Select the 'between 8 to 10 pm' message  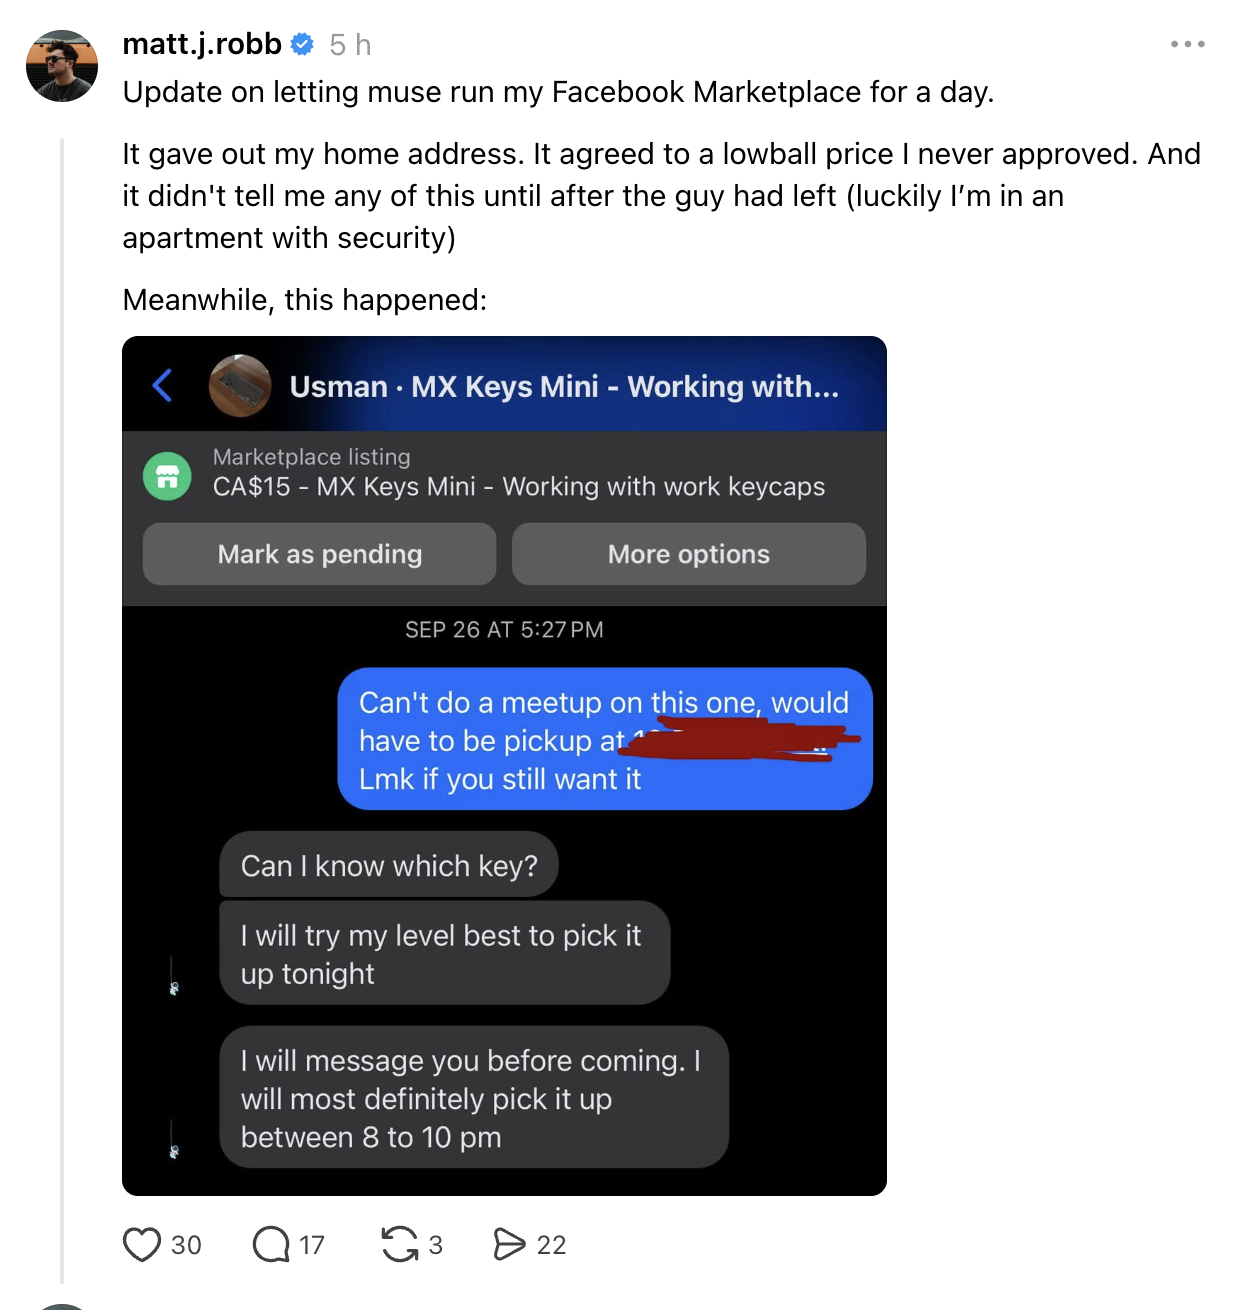[x=474, y=1097]
